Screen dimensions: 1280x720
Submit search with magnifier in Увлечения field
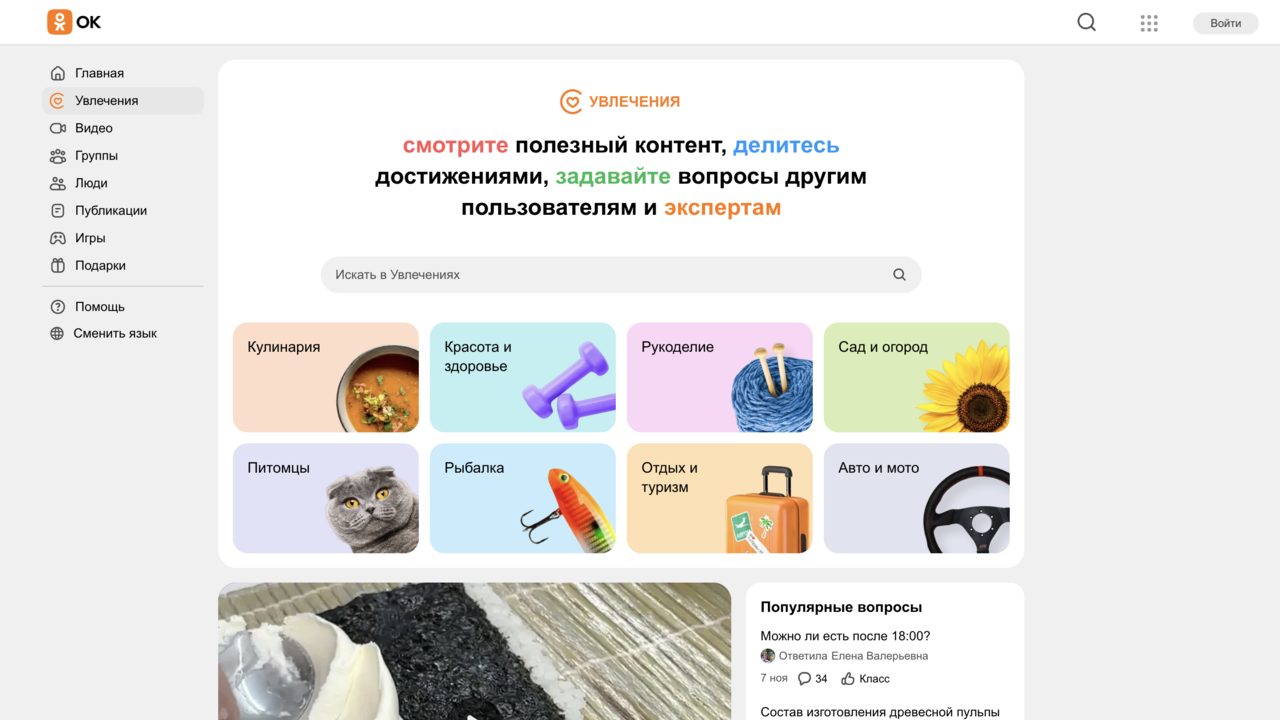pos(899,274)
